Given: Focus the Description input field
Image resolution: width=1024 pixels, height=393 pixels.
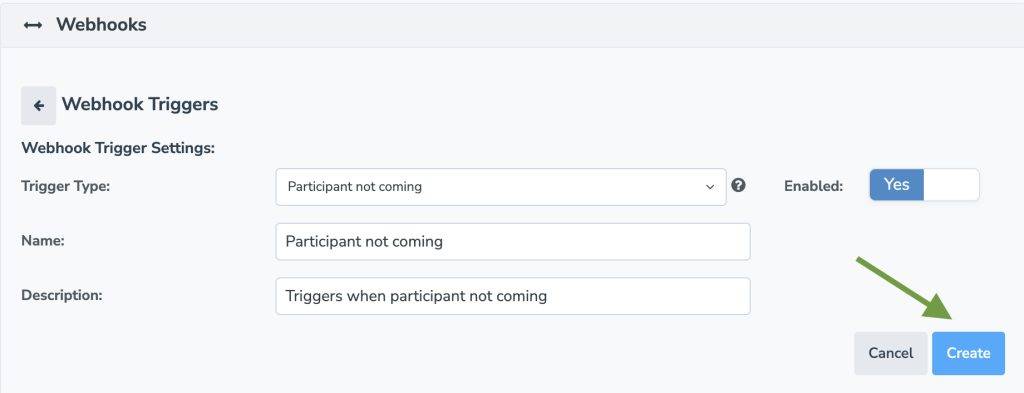Looking at the screenshot, I should pos(513,296).
